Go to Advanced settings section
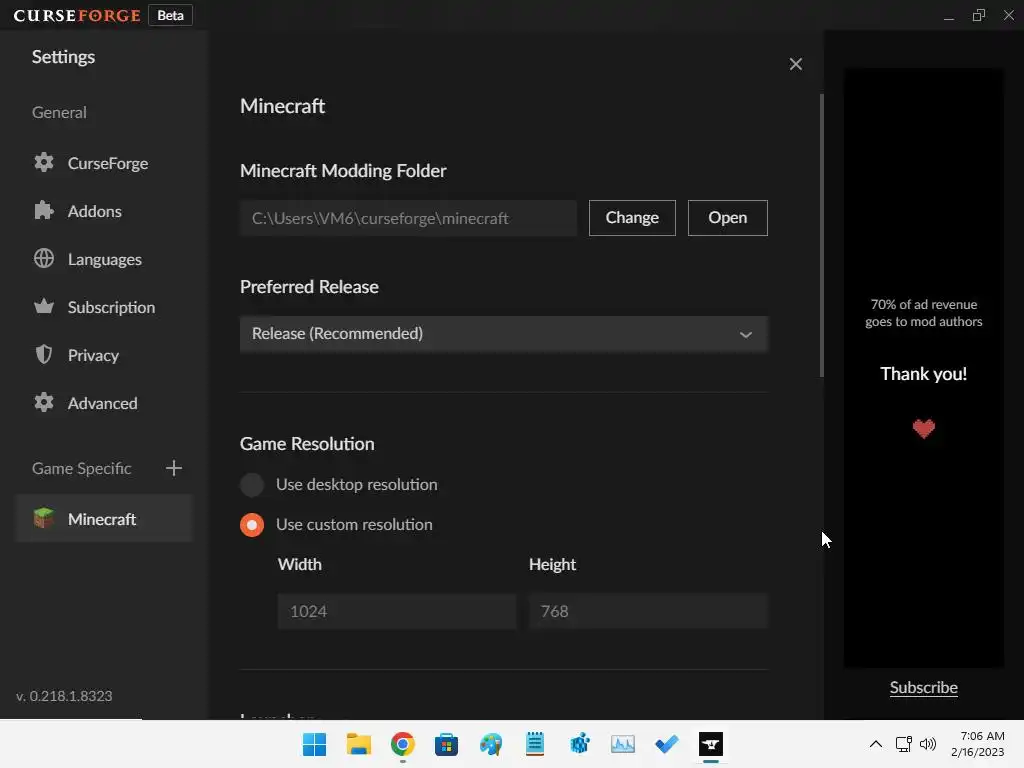Screen dimensions: 1024x768 pos(103,403)
